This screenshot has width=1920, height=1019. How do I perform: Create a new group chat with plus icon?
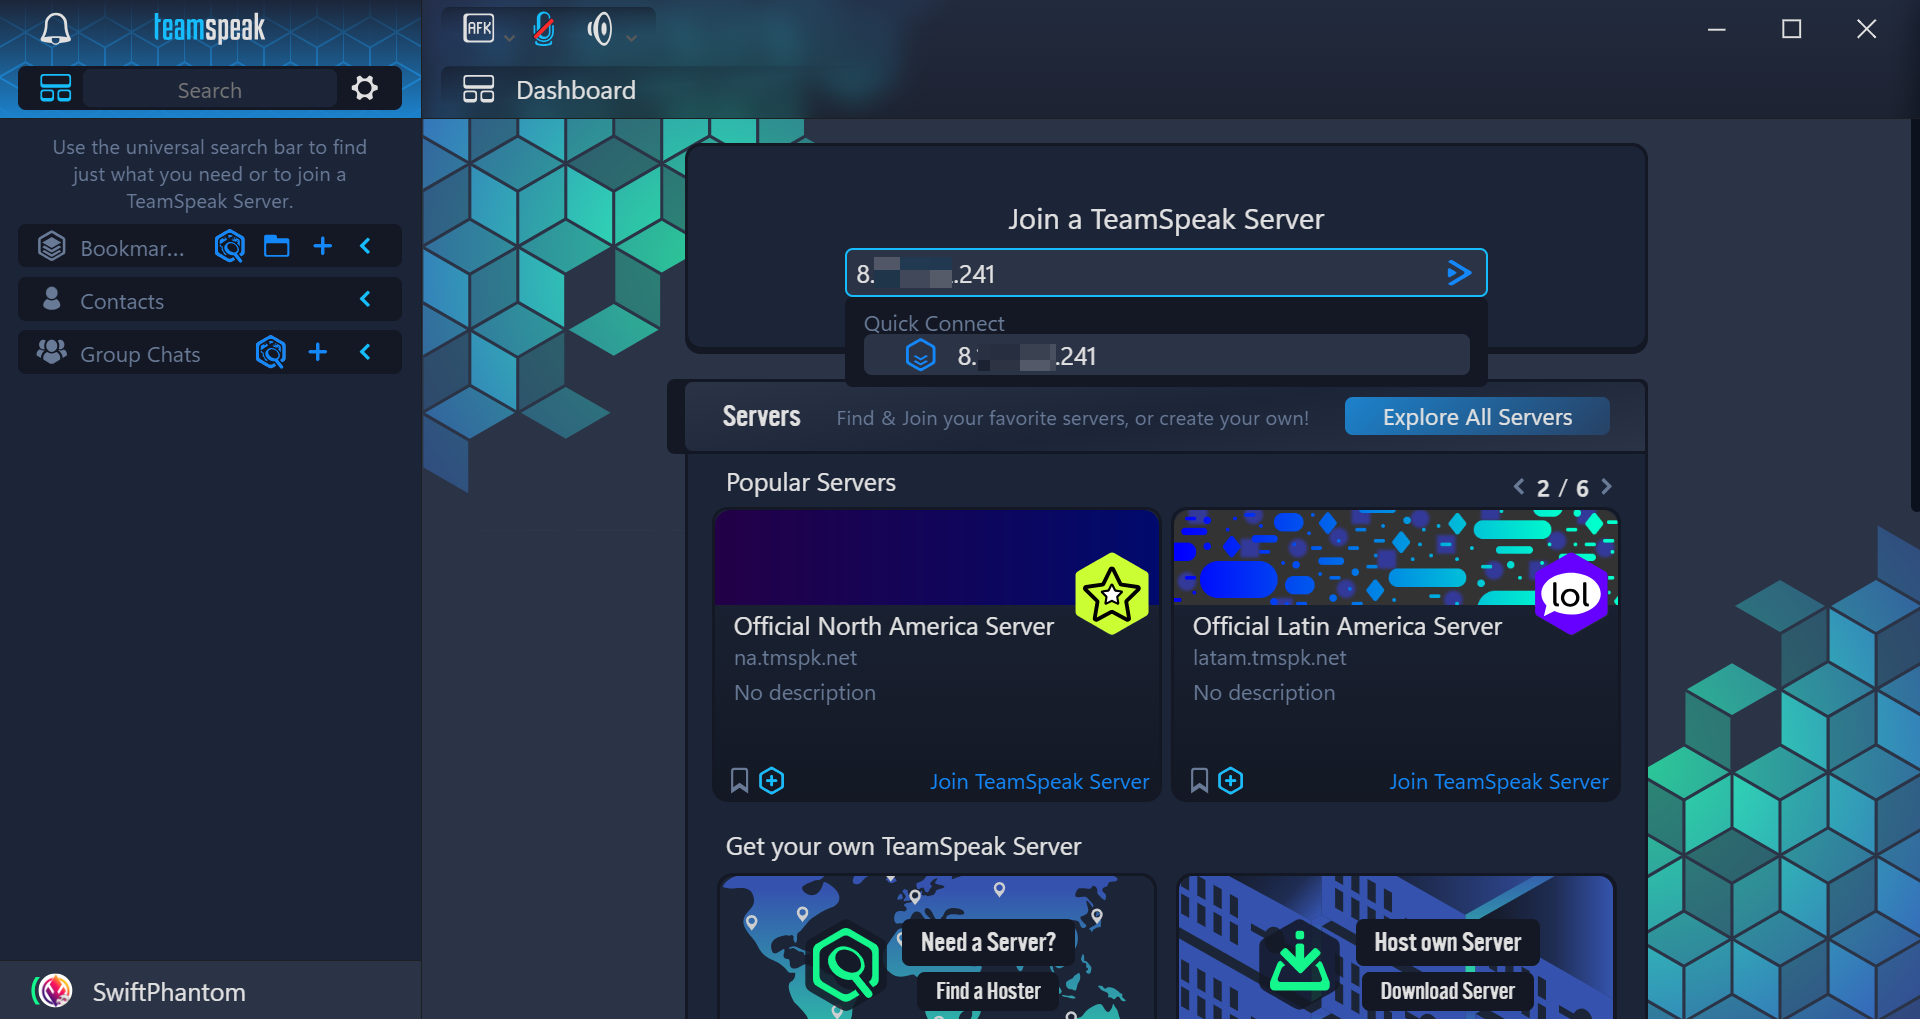tap(318, 352)
